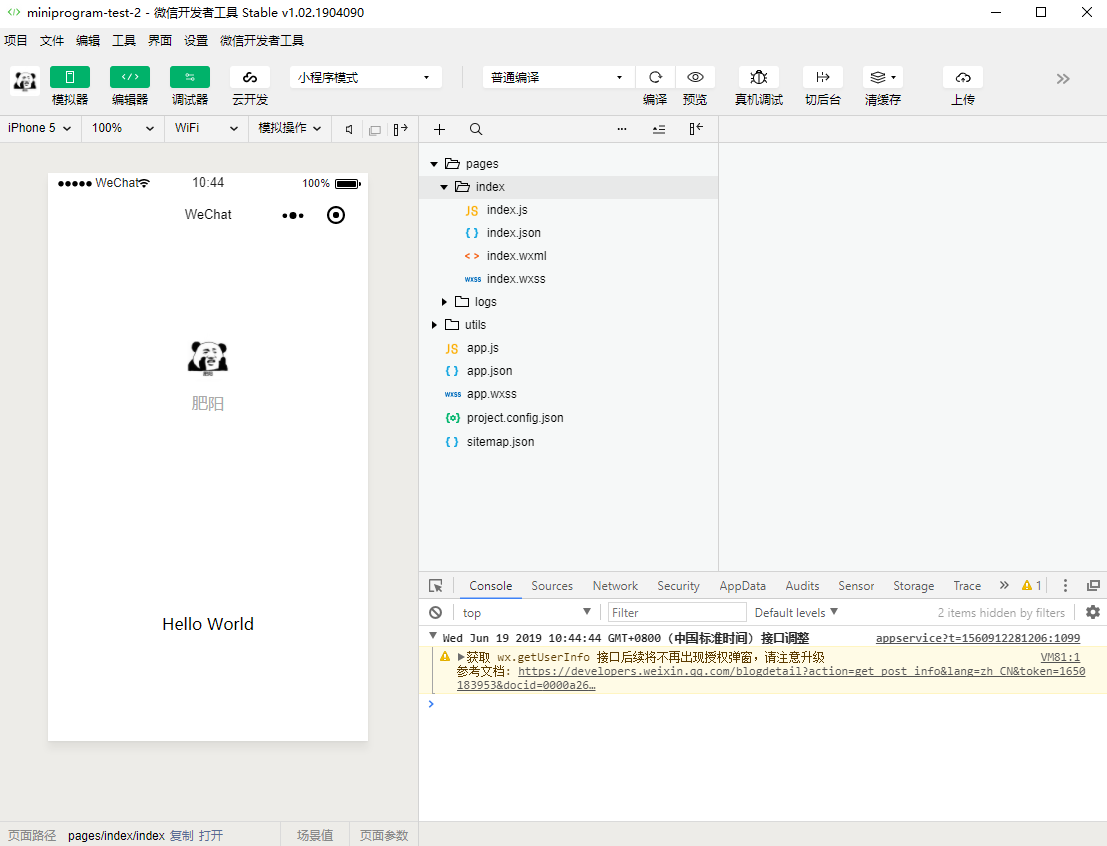Click the user avatar in the toolbar
This screenshot has height=846, width=1107.
[25, 81]
